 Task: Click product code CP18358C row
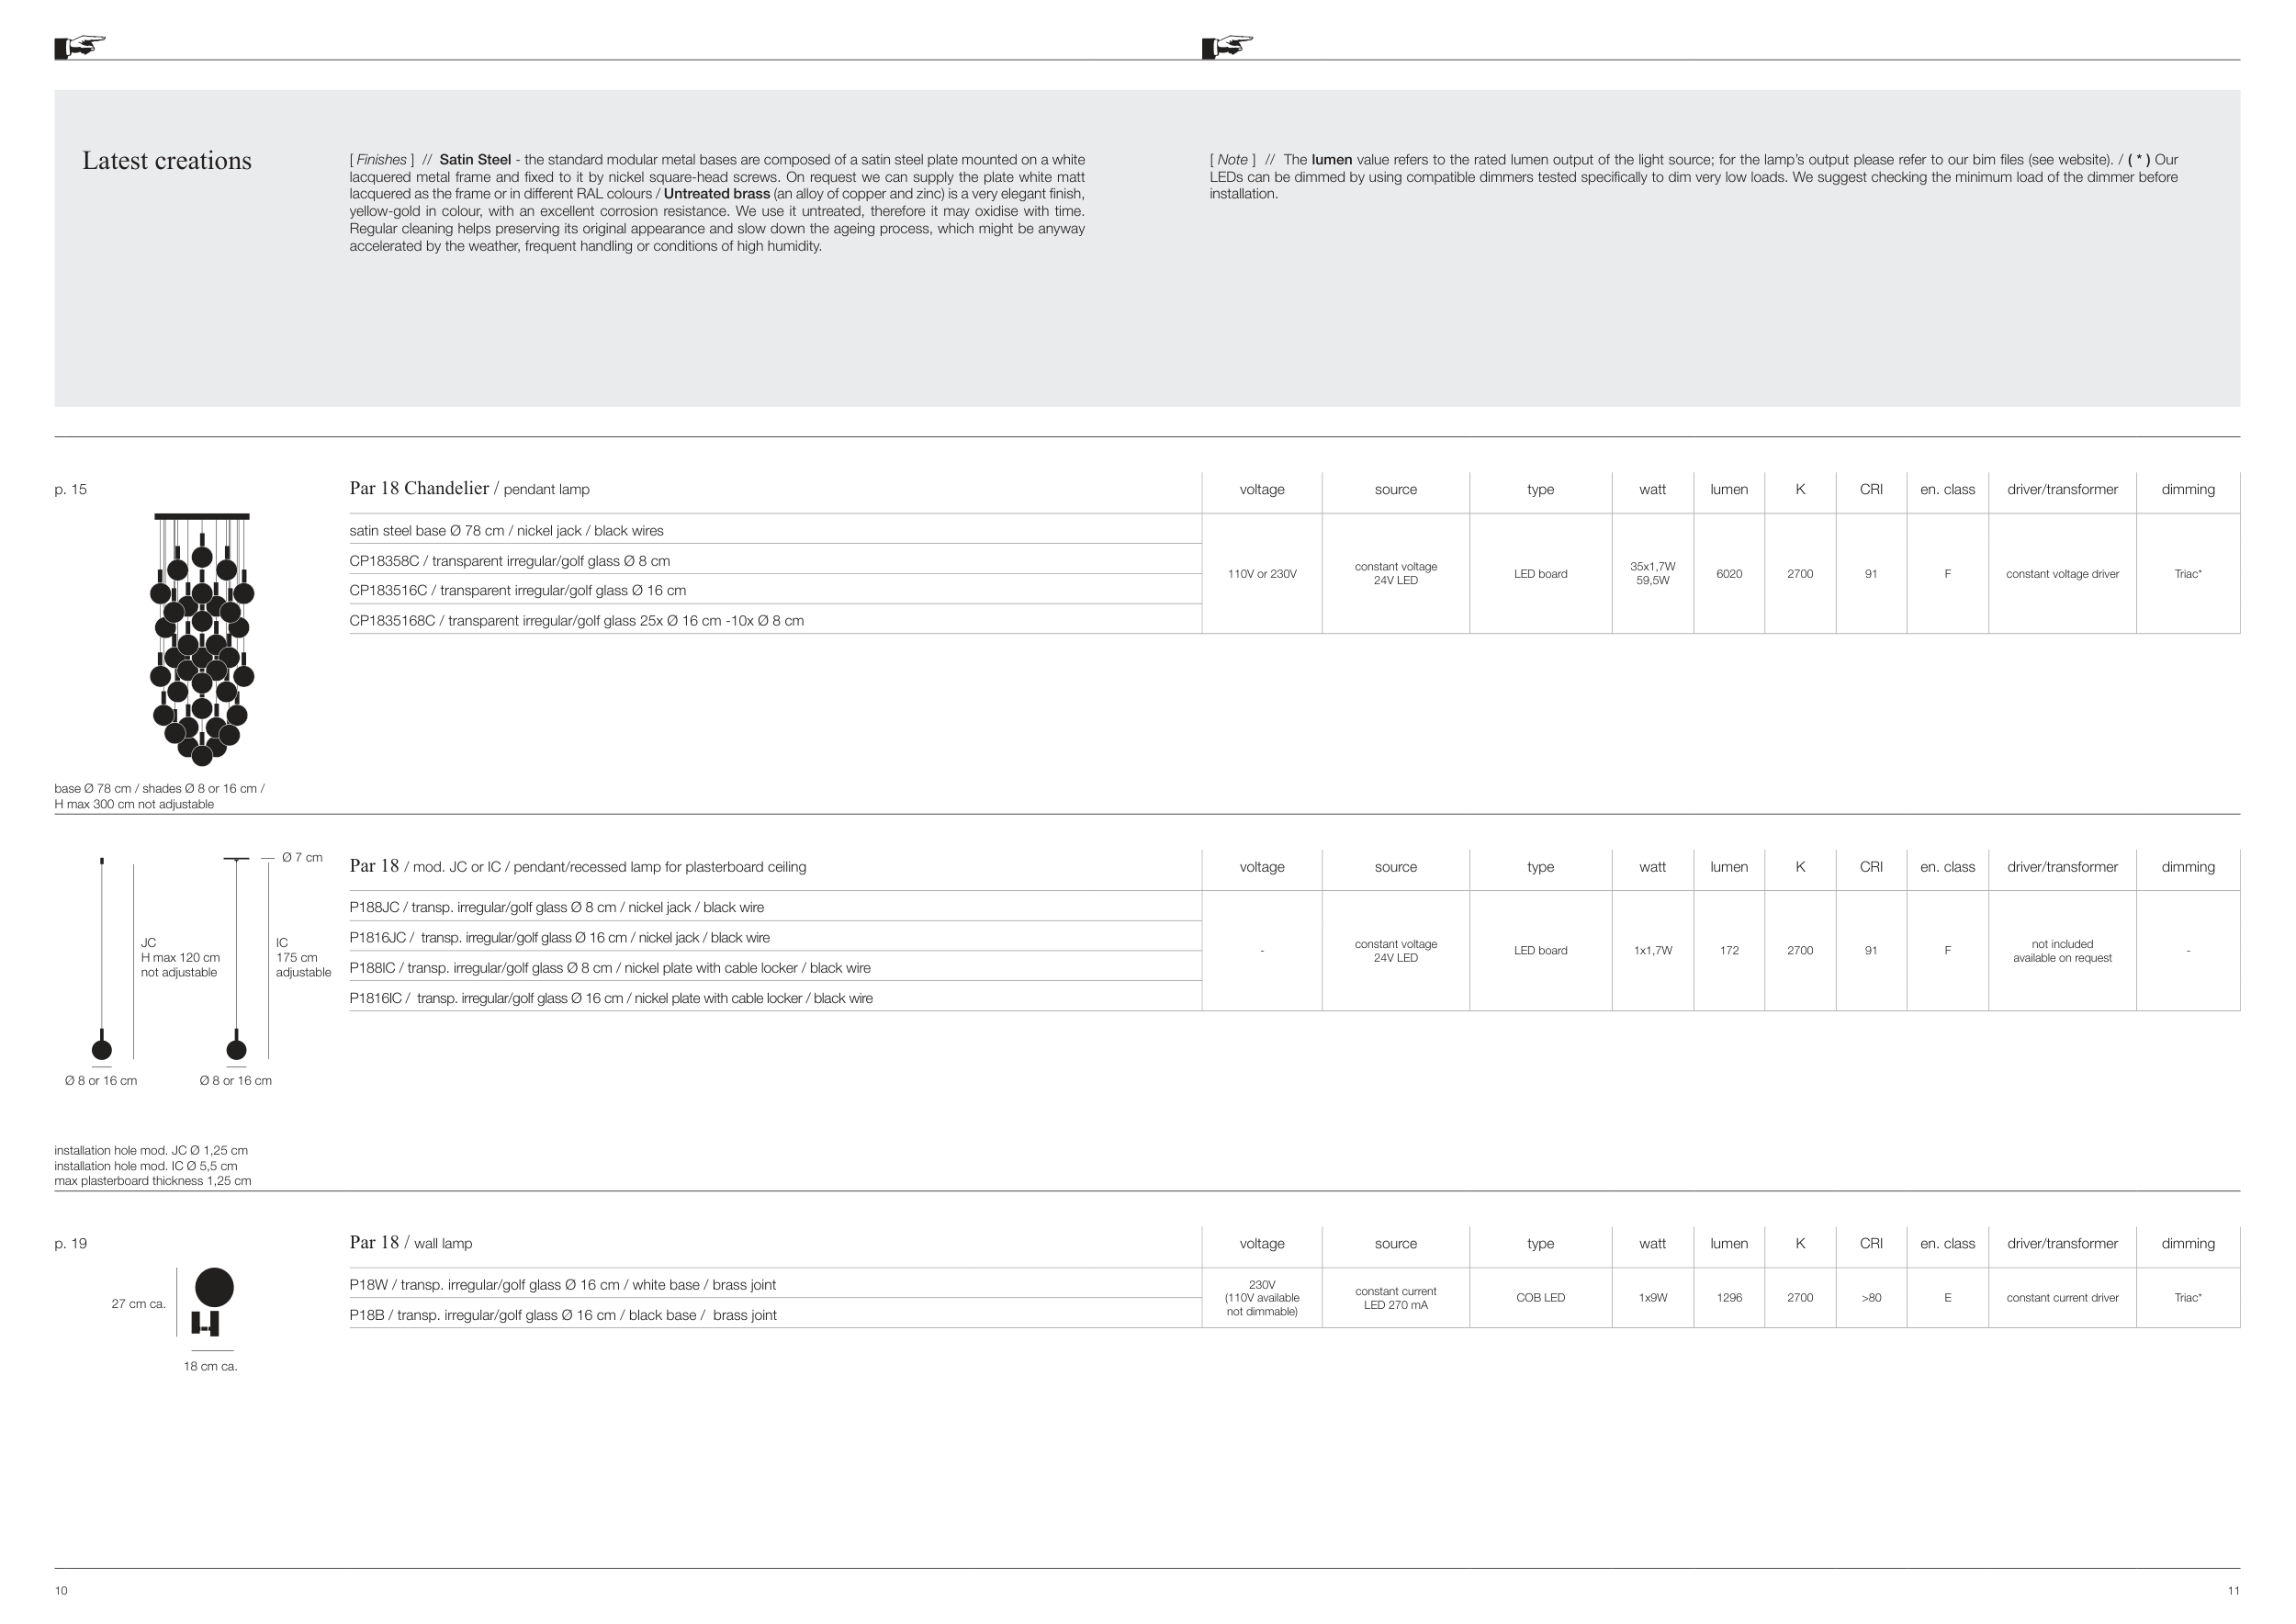point(510,561)
